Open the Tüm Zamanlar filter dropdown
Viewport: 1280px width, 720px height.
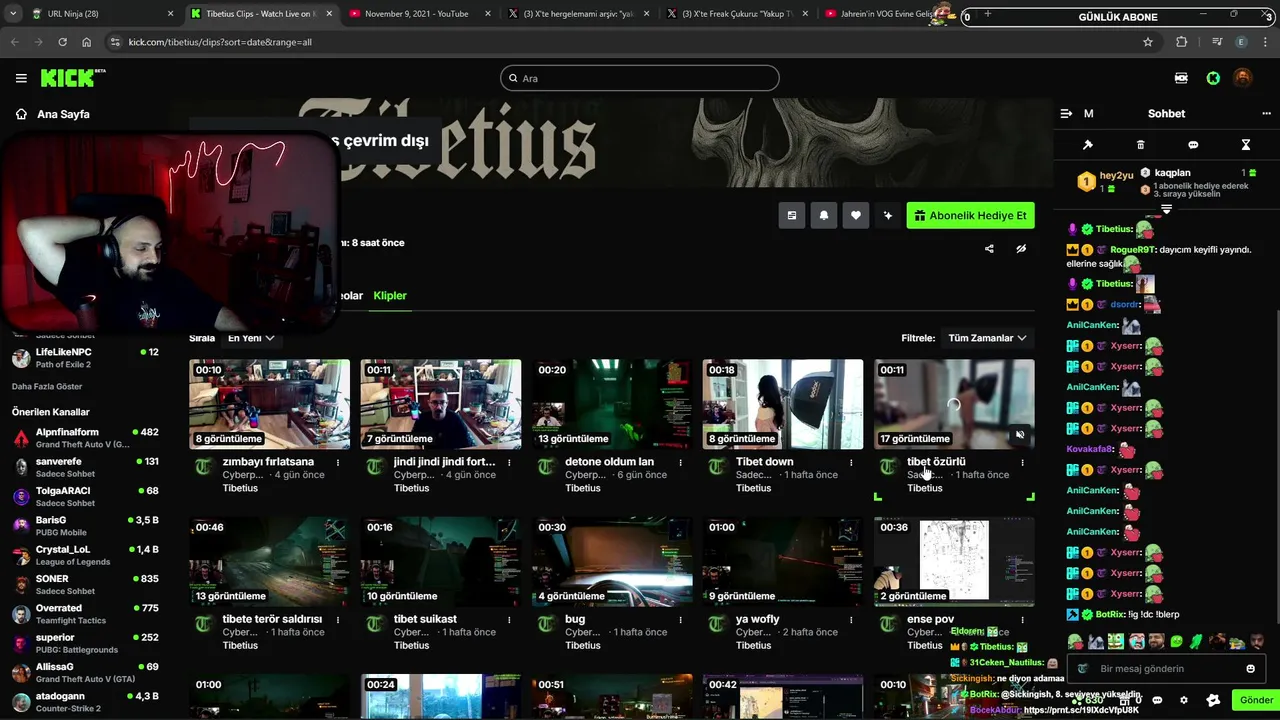987,338
